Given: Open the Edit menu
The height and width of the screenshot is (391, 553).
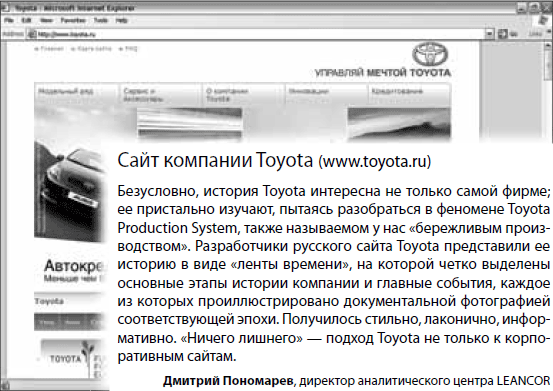Looking at the screenshot, I should tap(26, 20).
